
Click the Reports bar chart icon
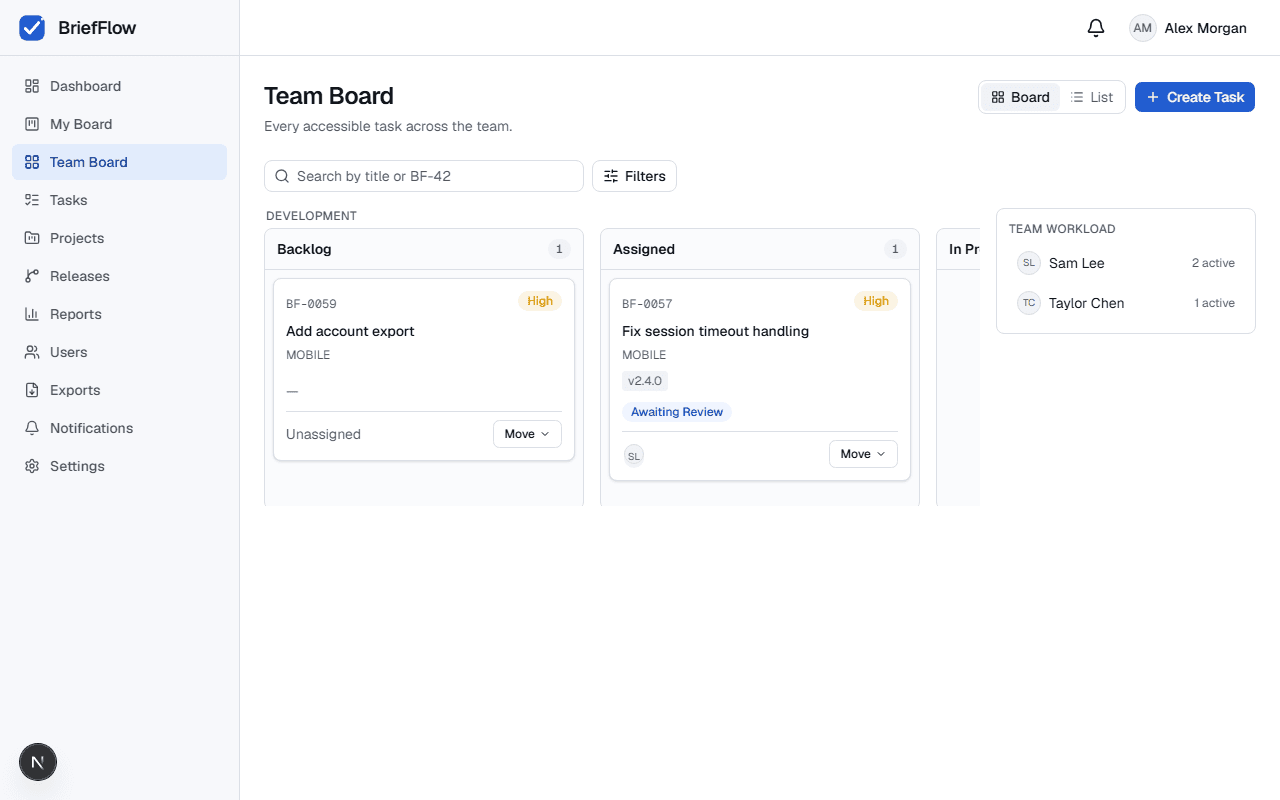coord(32,314)
